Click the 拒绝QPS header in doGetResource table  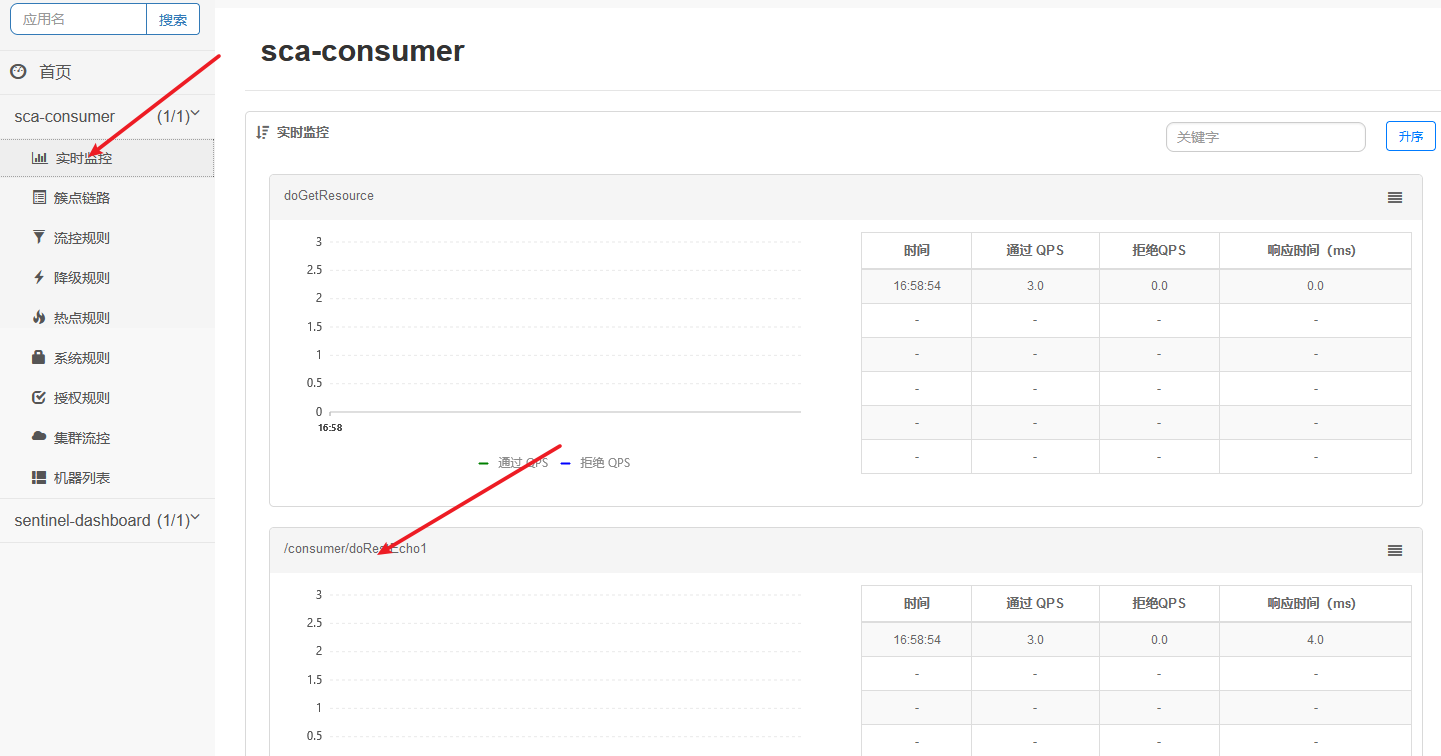tap(1159, 251)
